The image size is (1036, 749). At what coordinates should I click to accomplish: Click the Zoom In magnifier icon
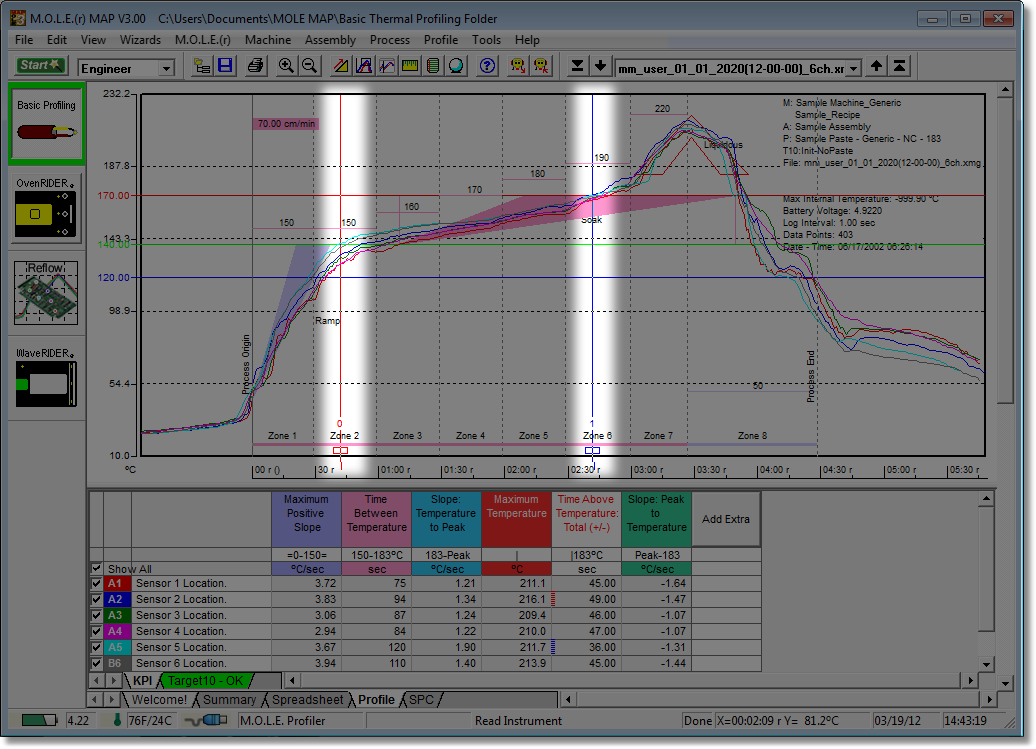pyautogui.click(x=286, y=66)
